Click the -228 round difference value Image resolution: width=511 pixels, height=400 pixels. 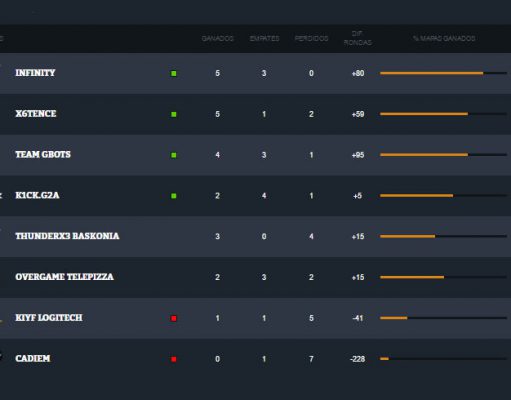(358, 359)
